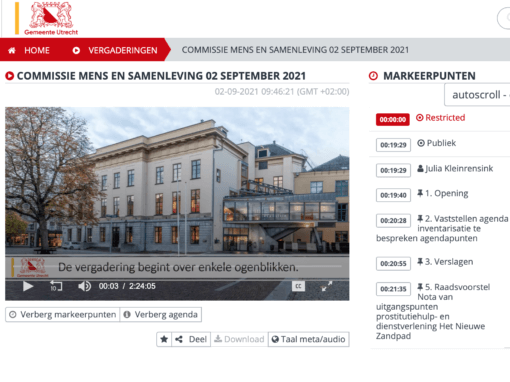Rewind the video 10 seconds
The height and width of the screenshot is (382, 510).
click(56, 286)
